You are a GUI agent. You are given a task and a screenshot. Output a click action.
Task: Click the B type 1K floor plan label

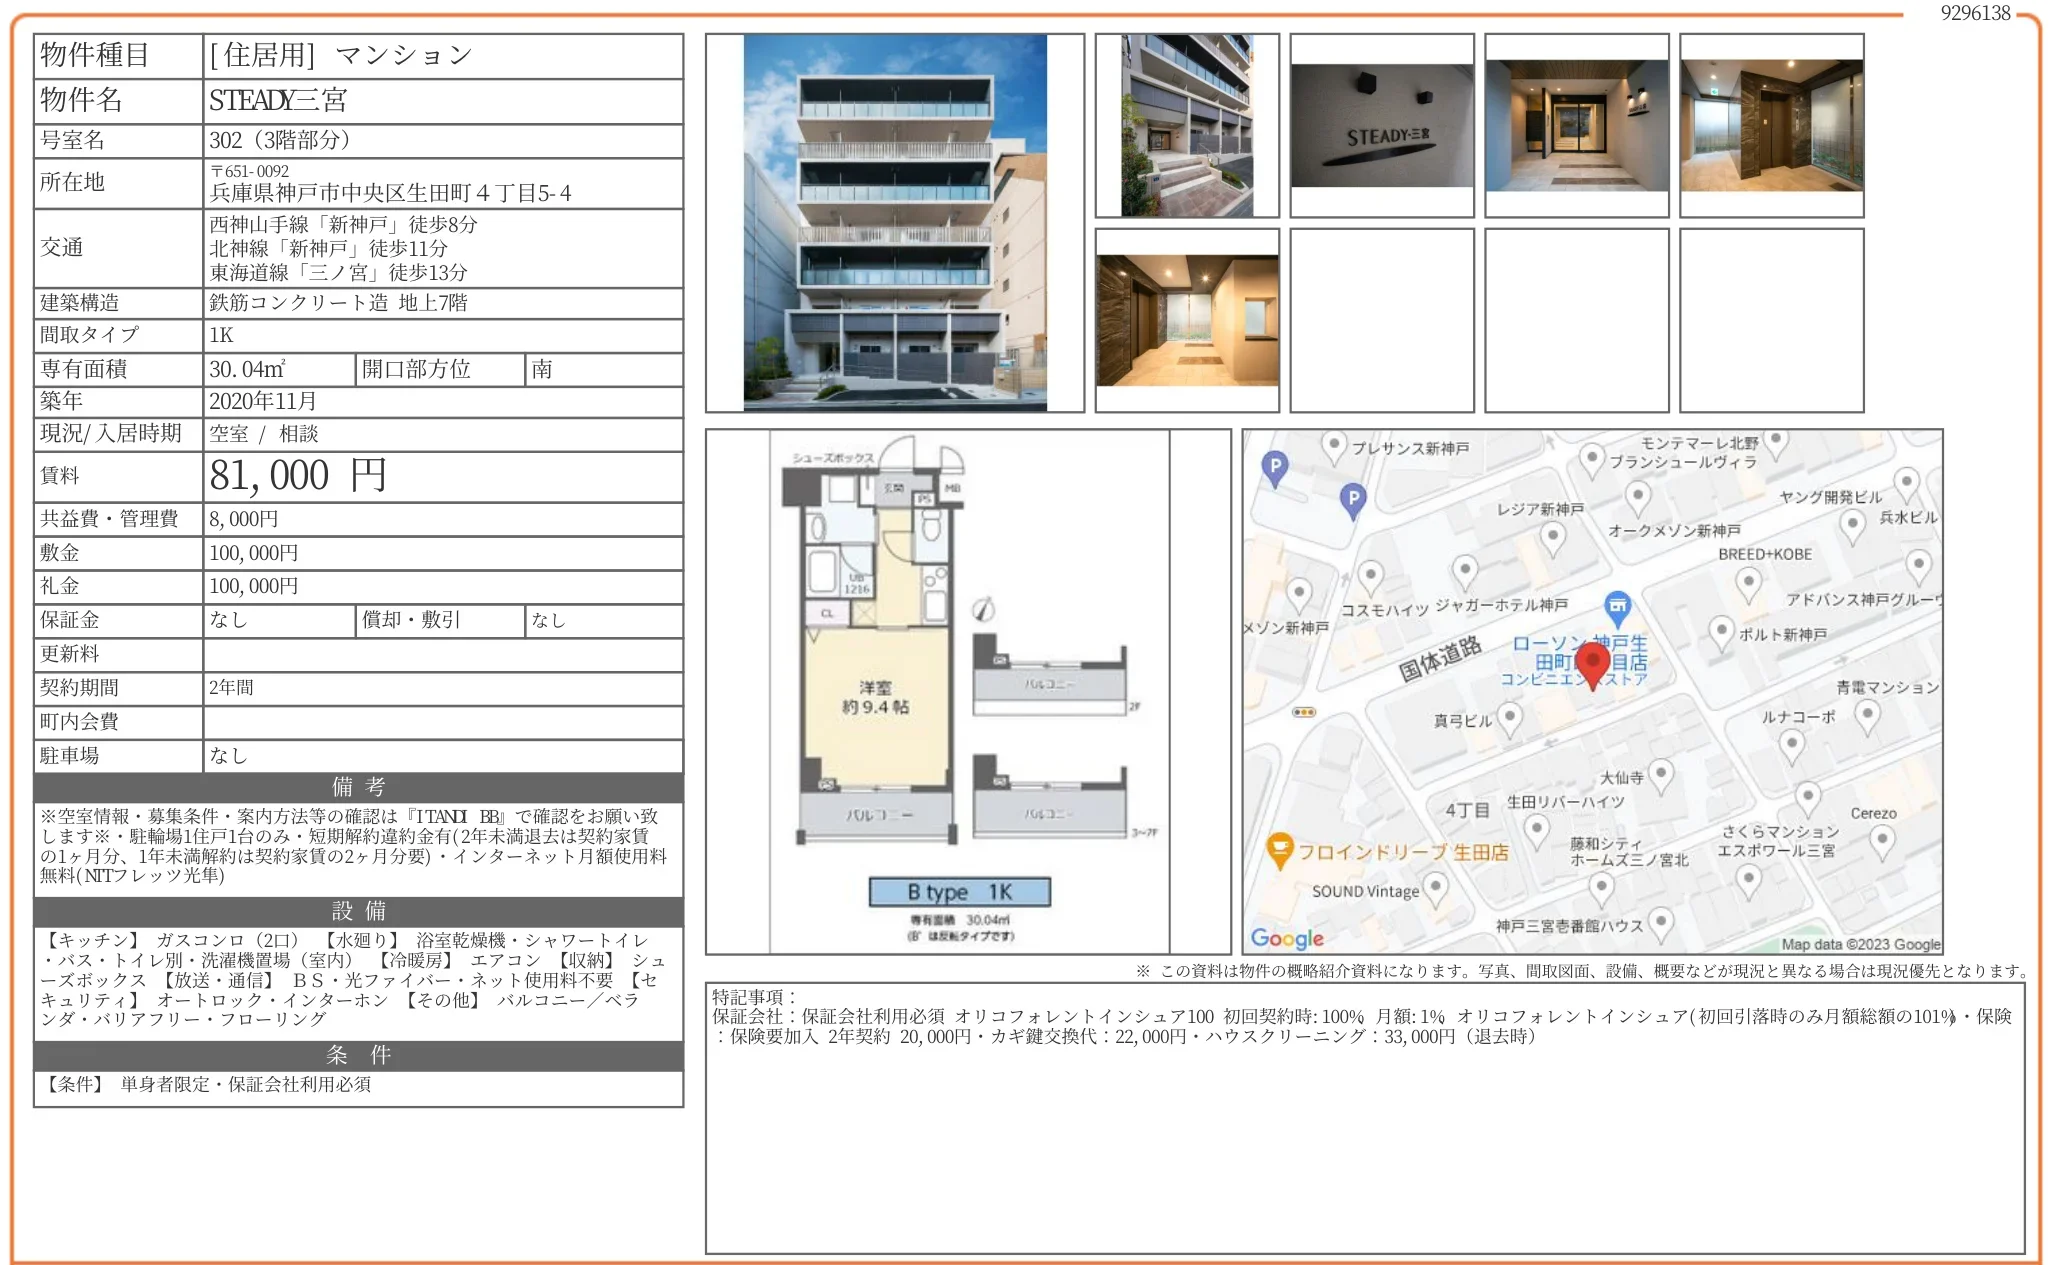tap(959, 892)
